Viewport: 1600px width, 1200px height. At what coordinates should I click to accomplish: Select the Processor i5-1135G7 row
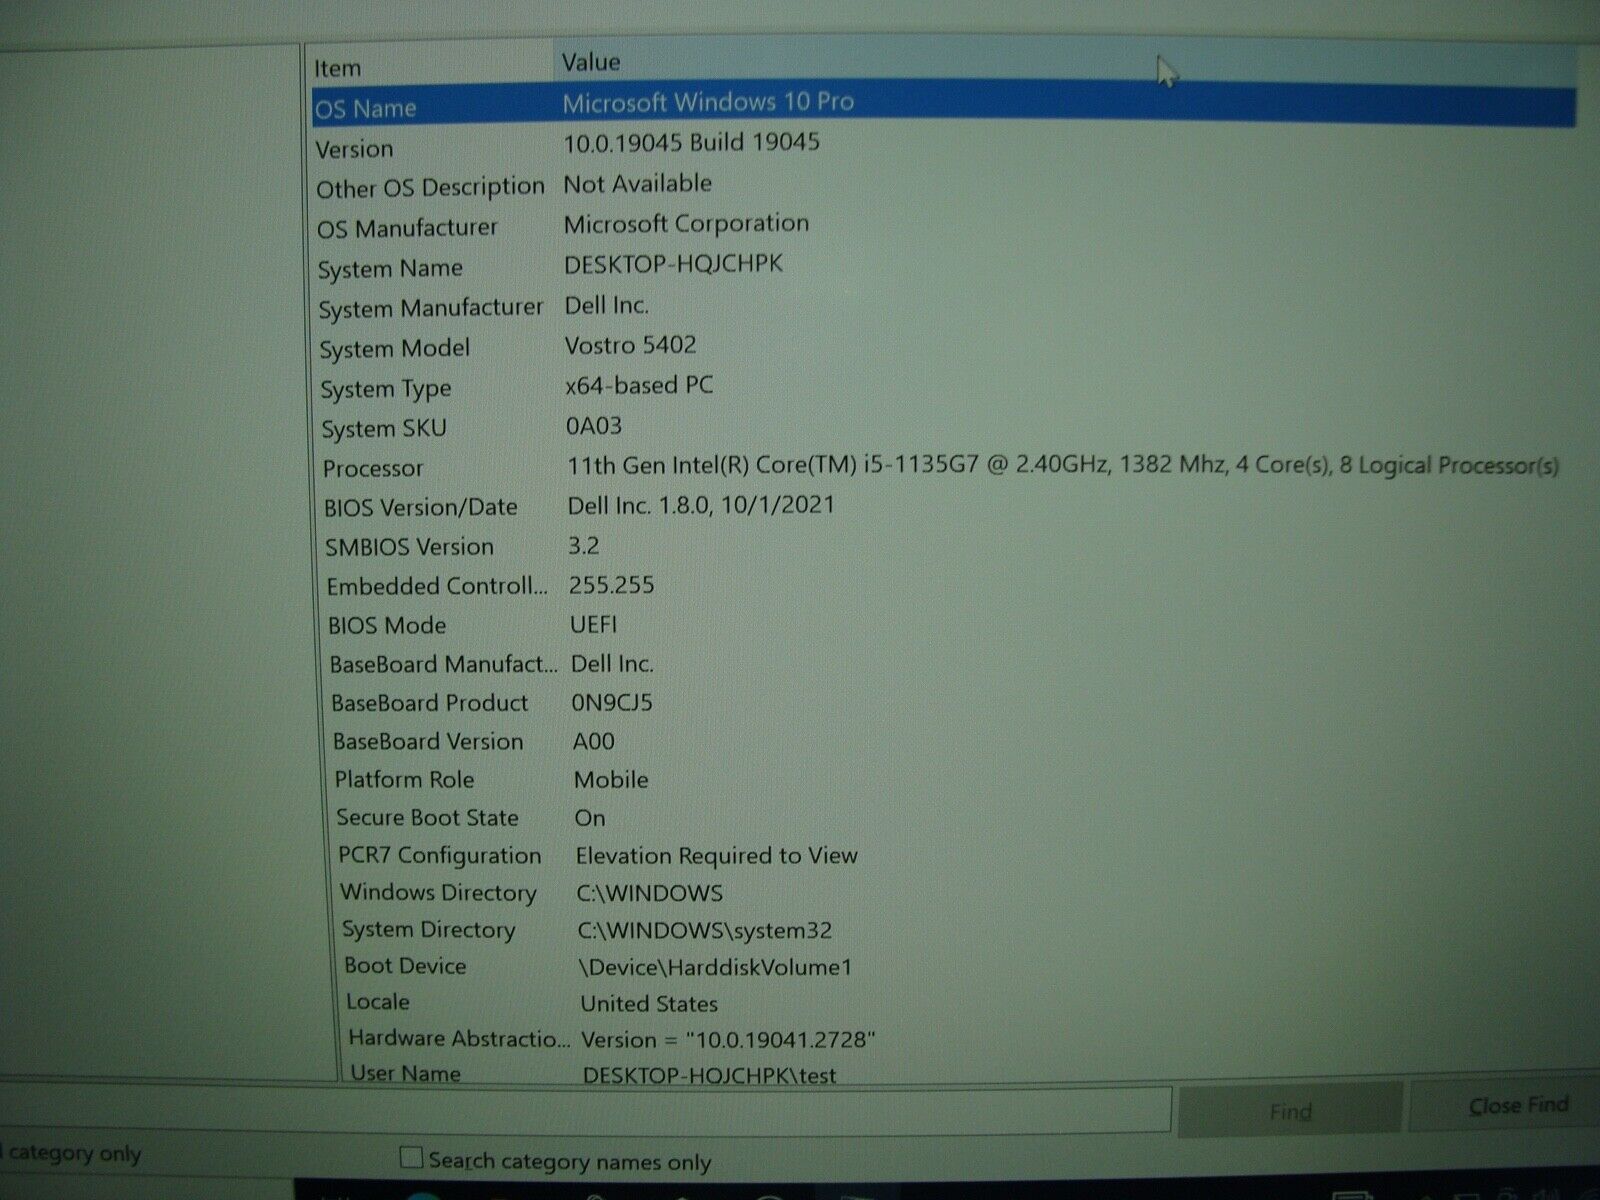click(x=943, y=467)
